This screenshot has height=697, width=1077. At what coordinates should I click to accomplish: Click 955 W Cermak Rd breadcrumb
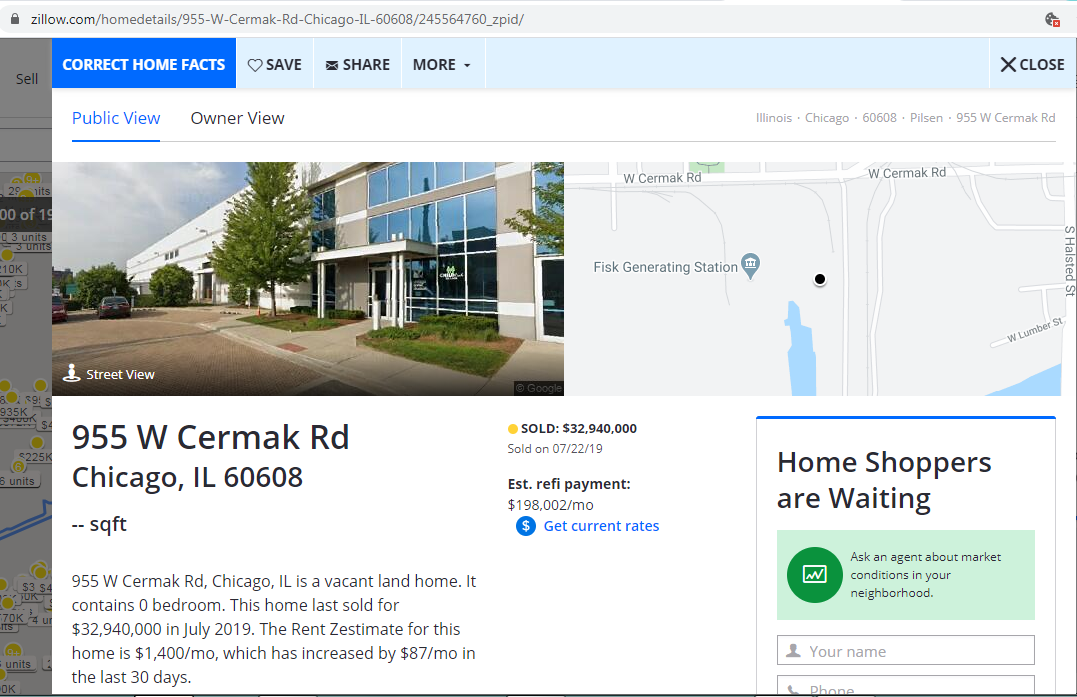[1006, 117]
